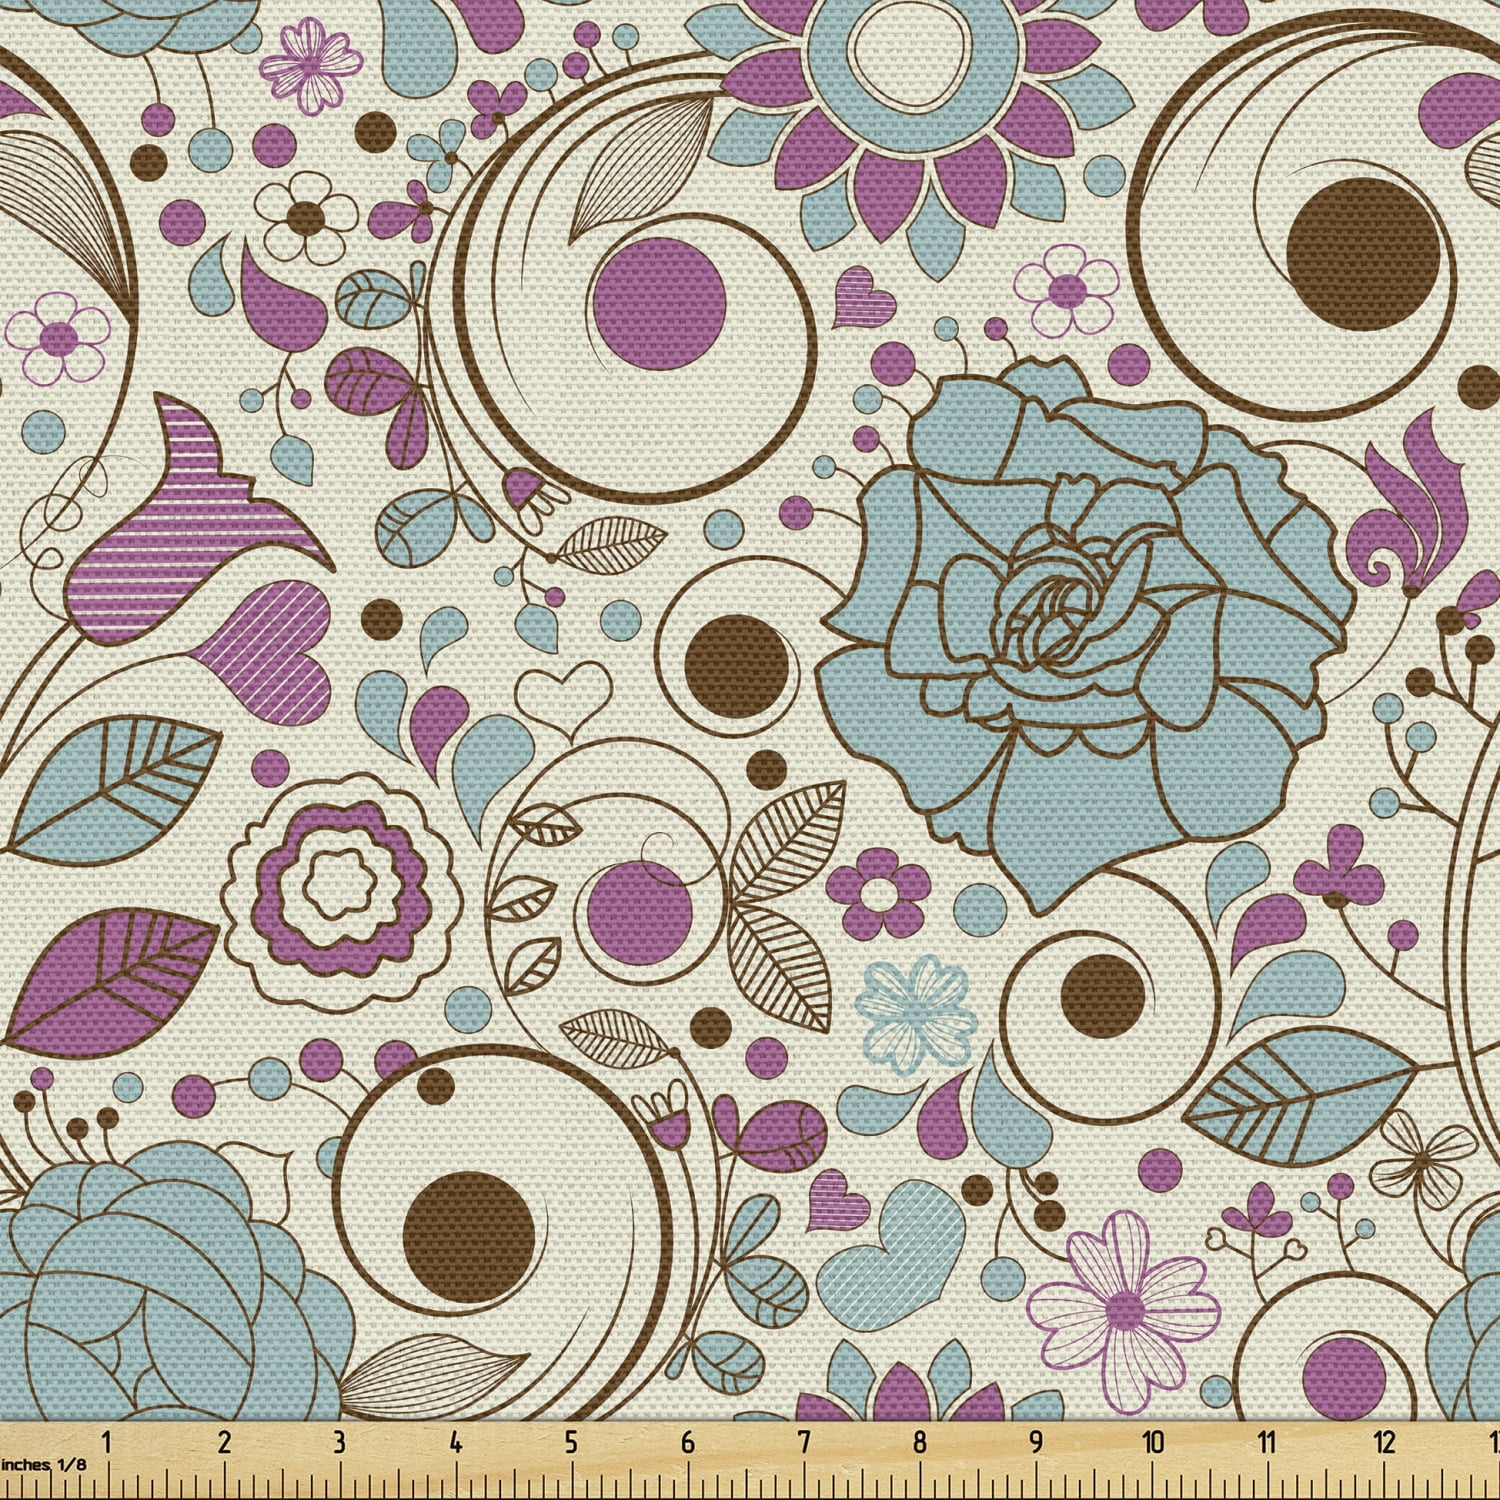The height and width of the screenshot is (1500, 1500).
Task: Click the "inches 1/8" ruler label
Action: point(43,1465)
